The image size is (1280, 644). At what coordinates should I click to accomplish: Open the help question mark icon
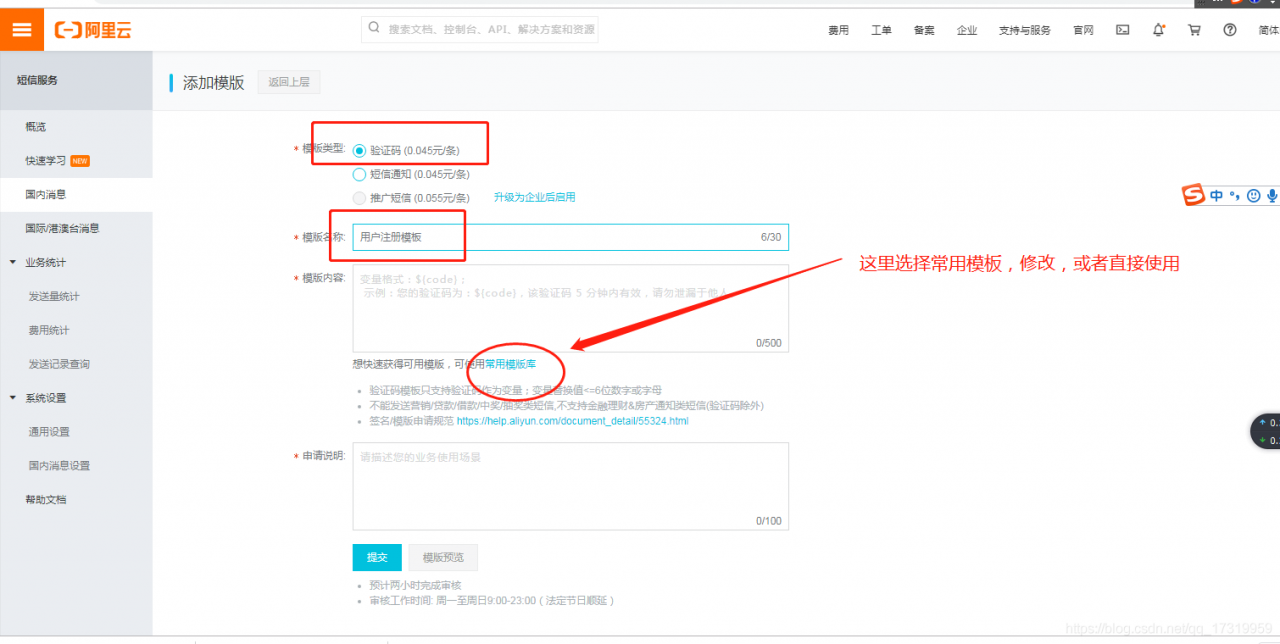click(x=1230, y=30)
